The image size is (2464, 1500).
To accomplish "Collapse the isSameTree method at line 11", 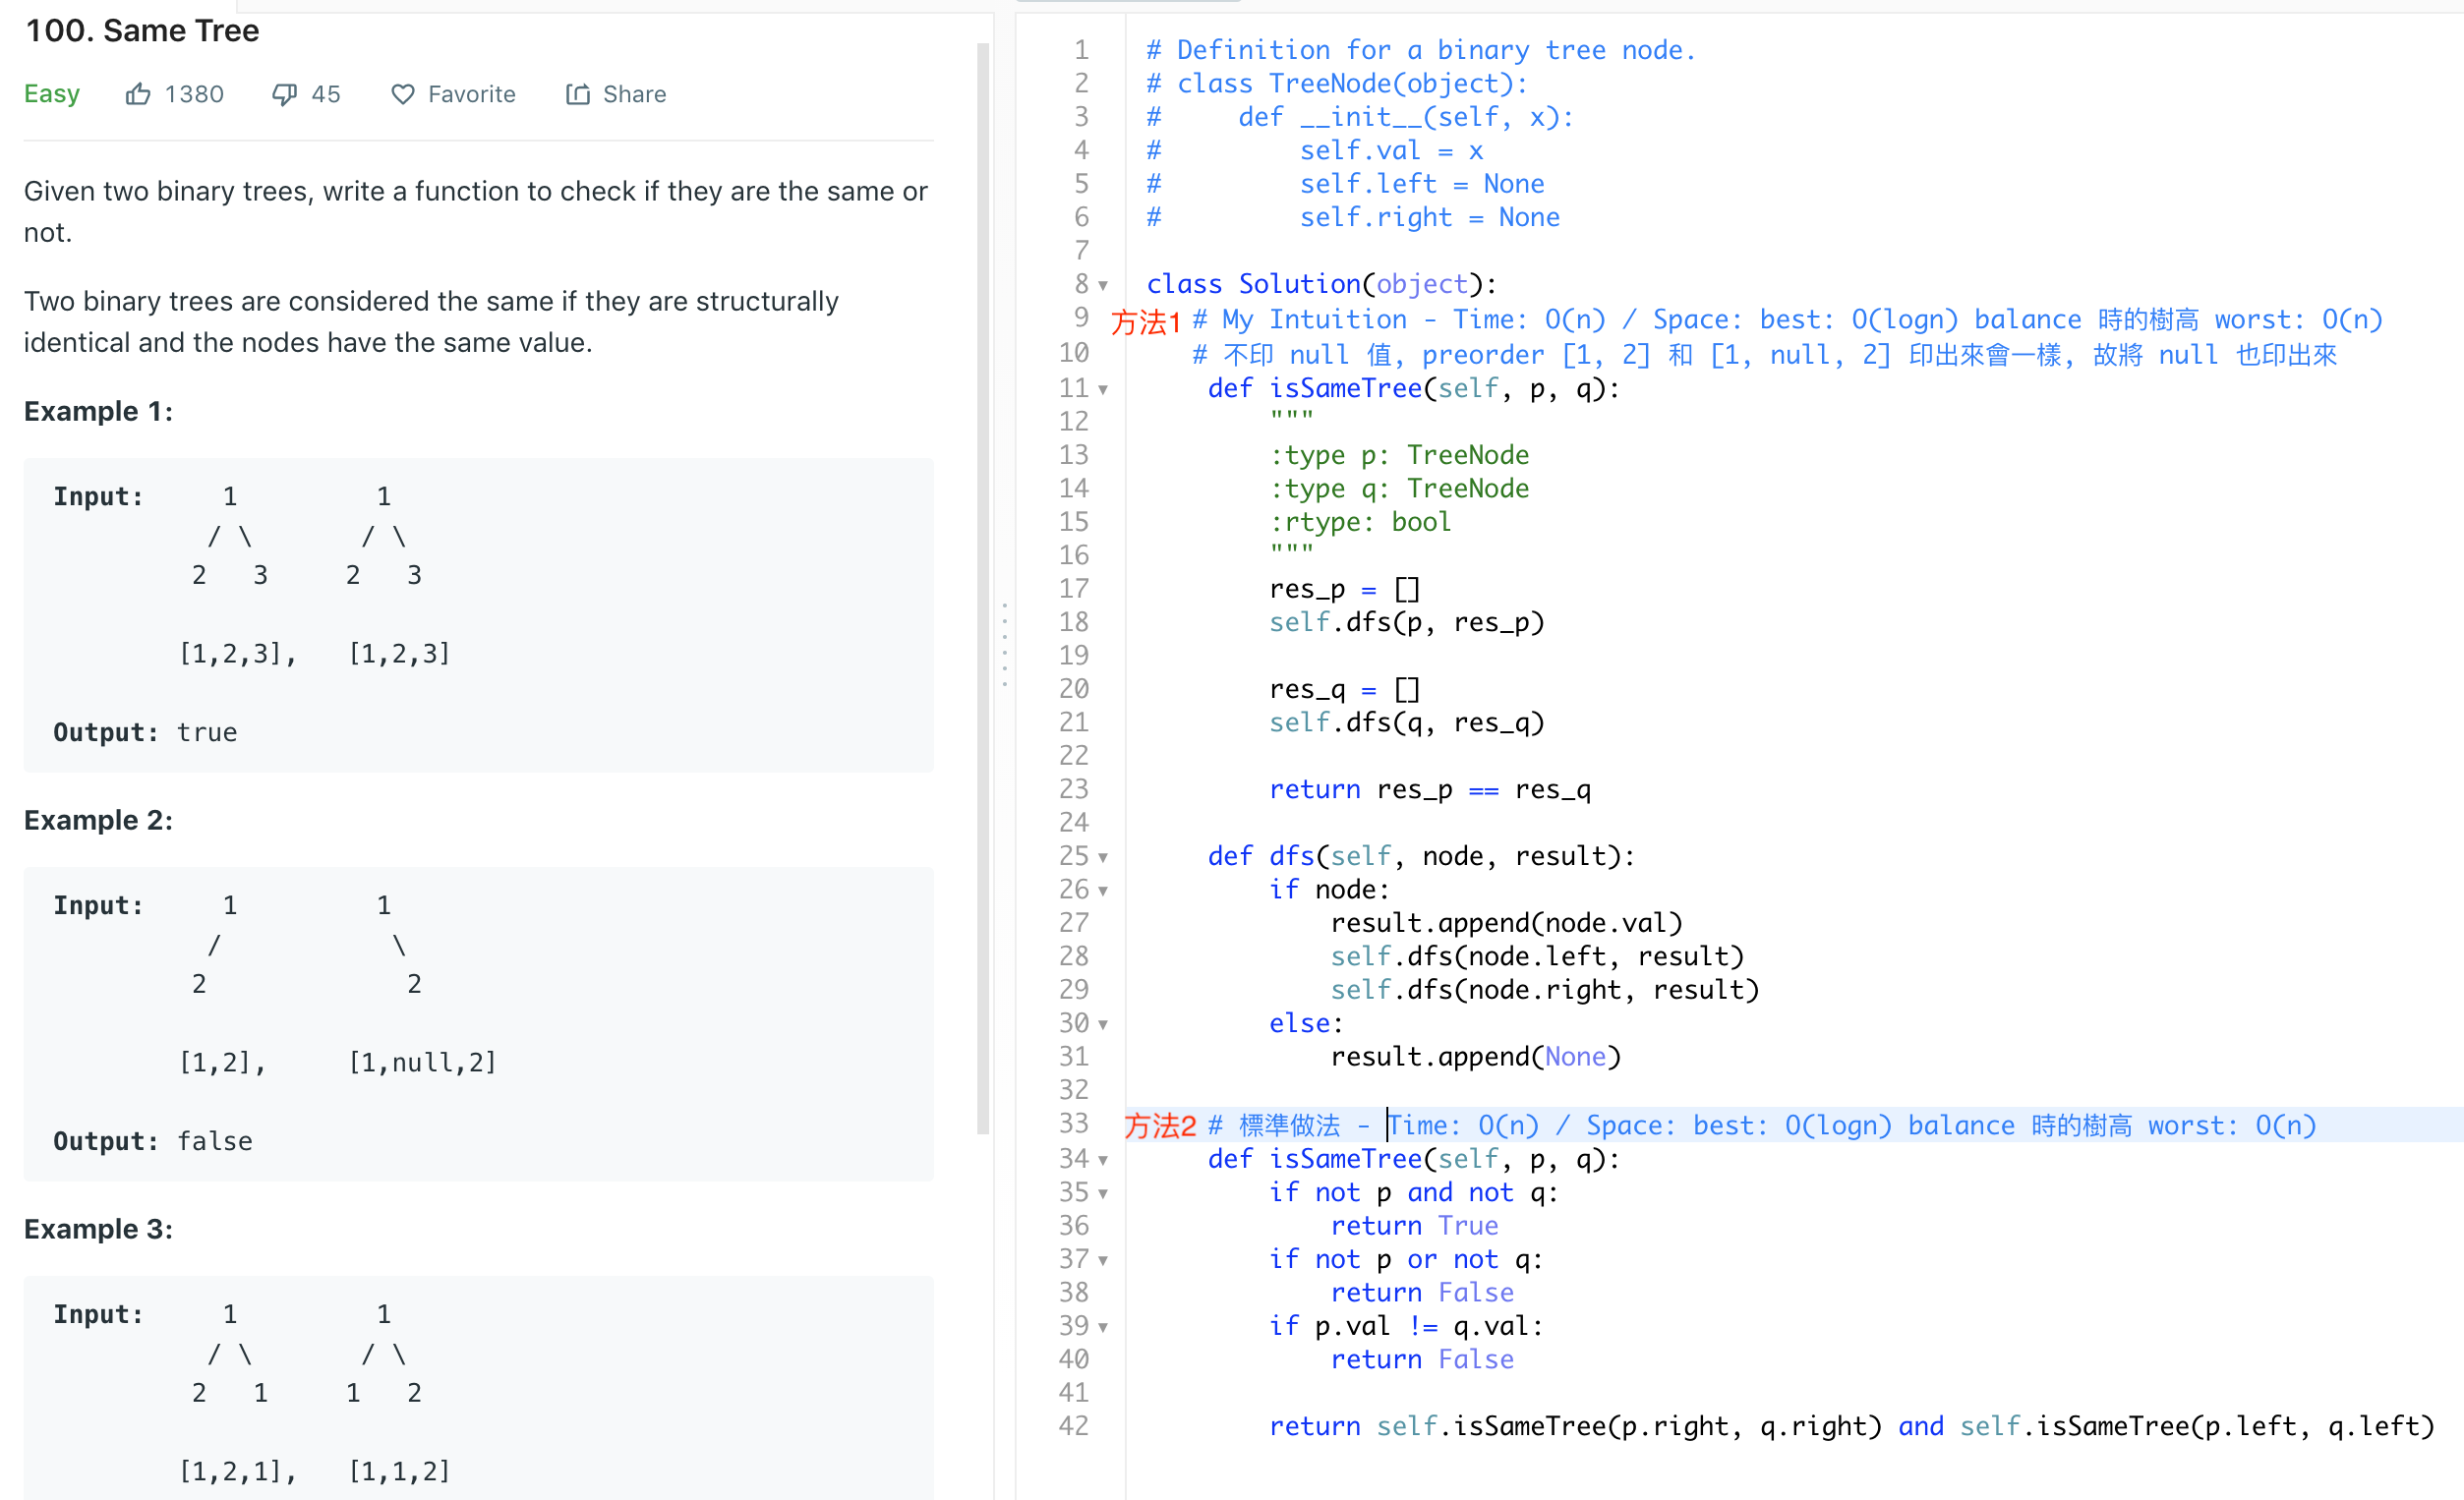I will point(1104,388).
